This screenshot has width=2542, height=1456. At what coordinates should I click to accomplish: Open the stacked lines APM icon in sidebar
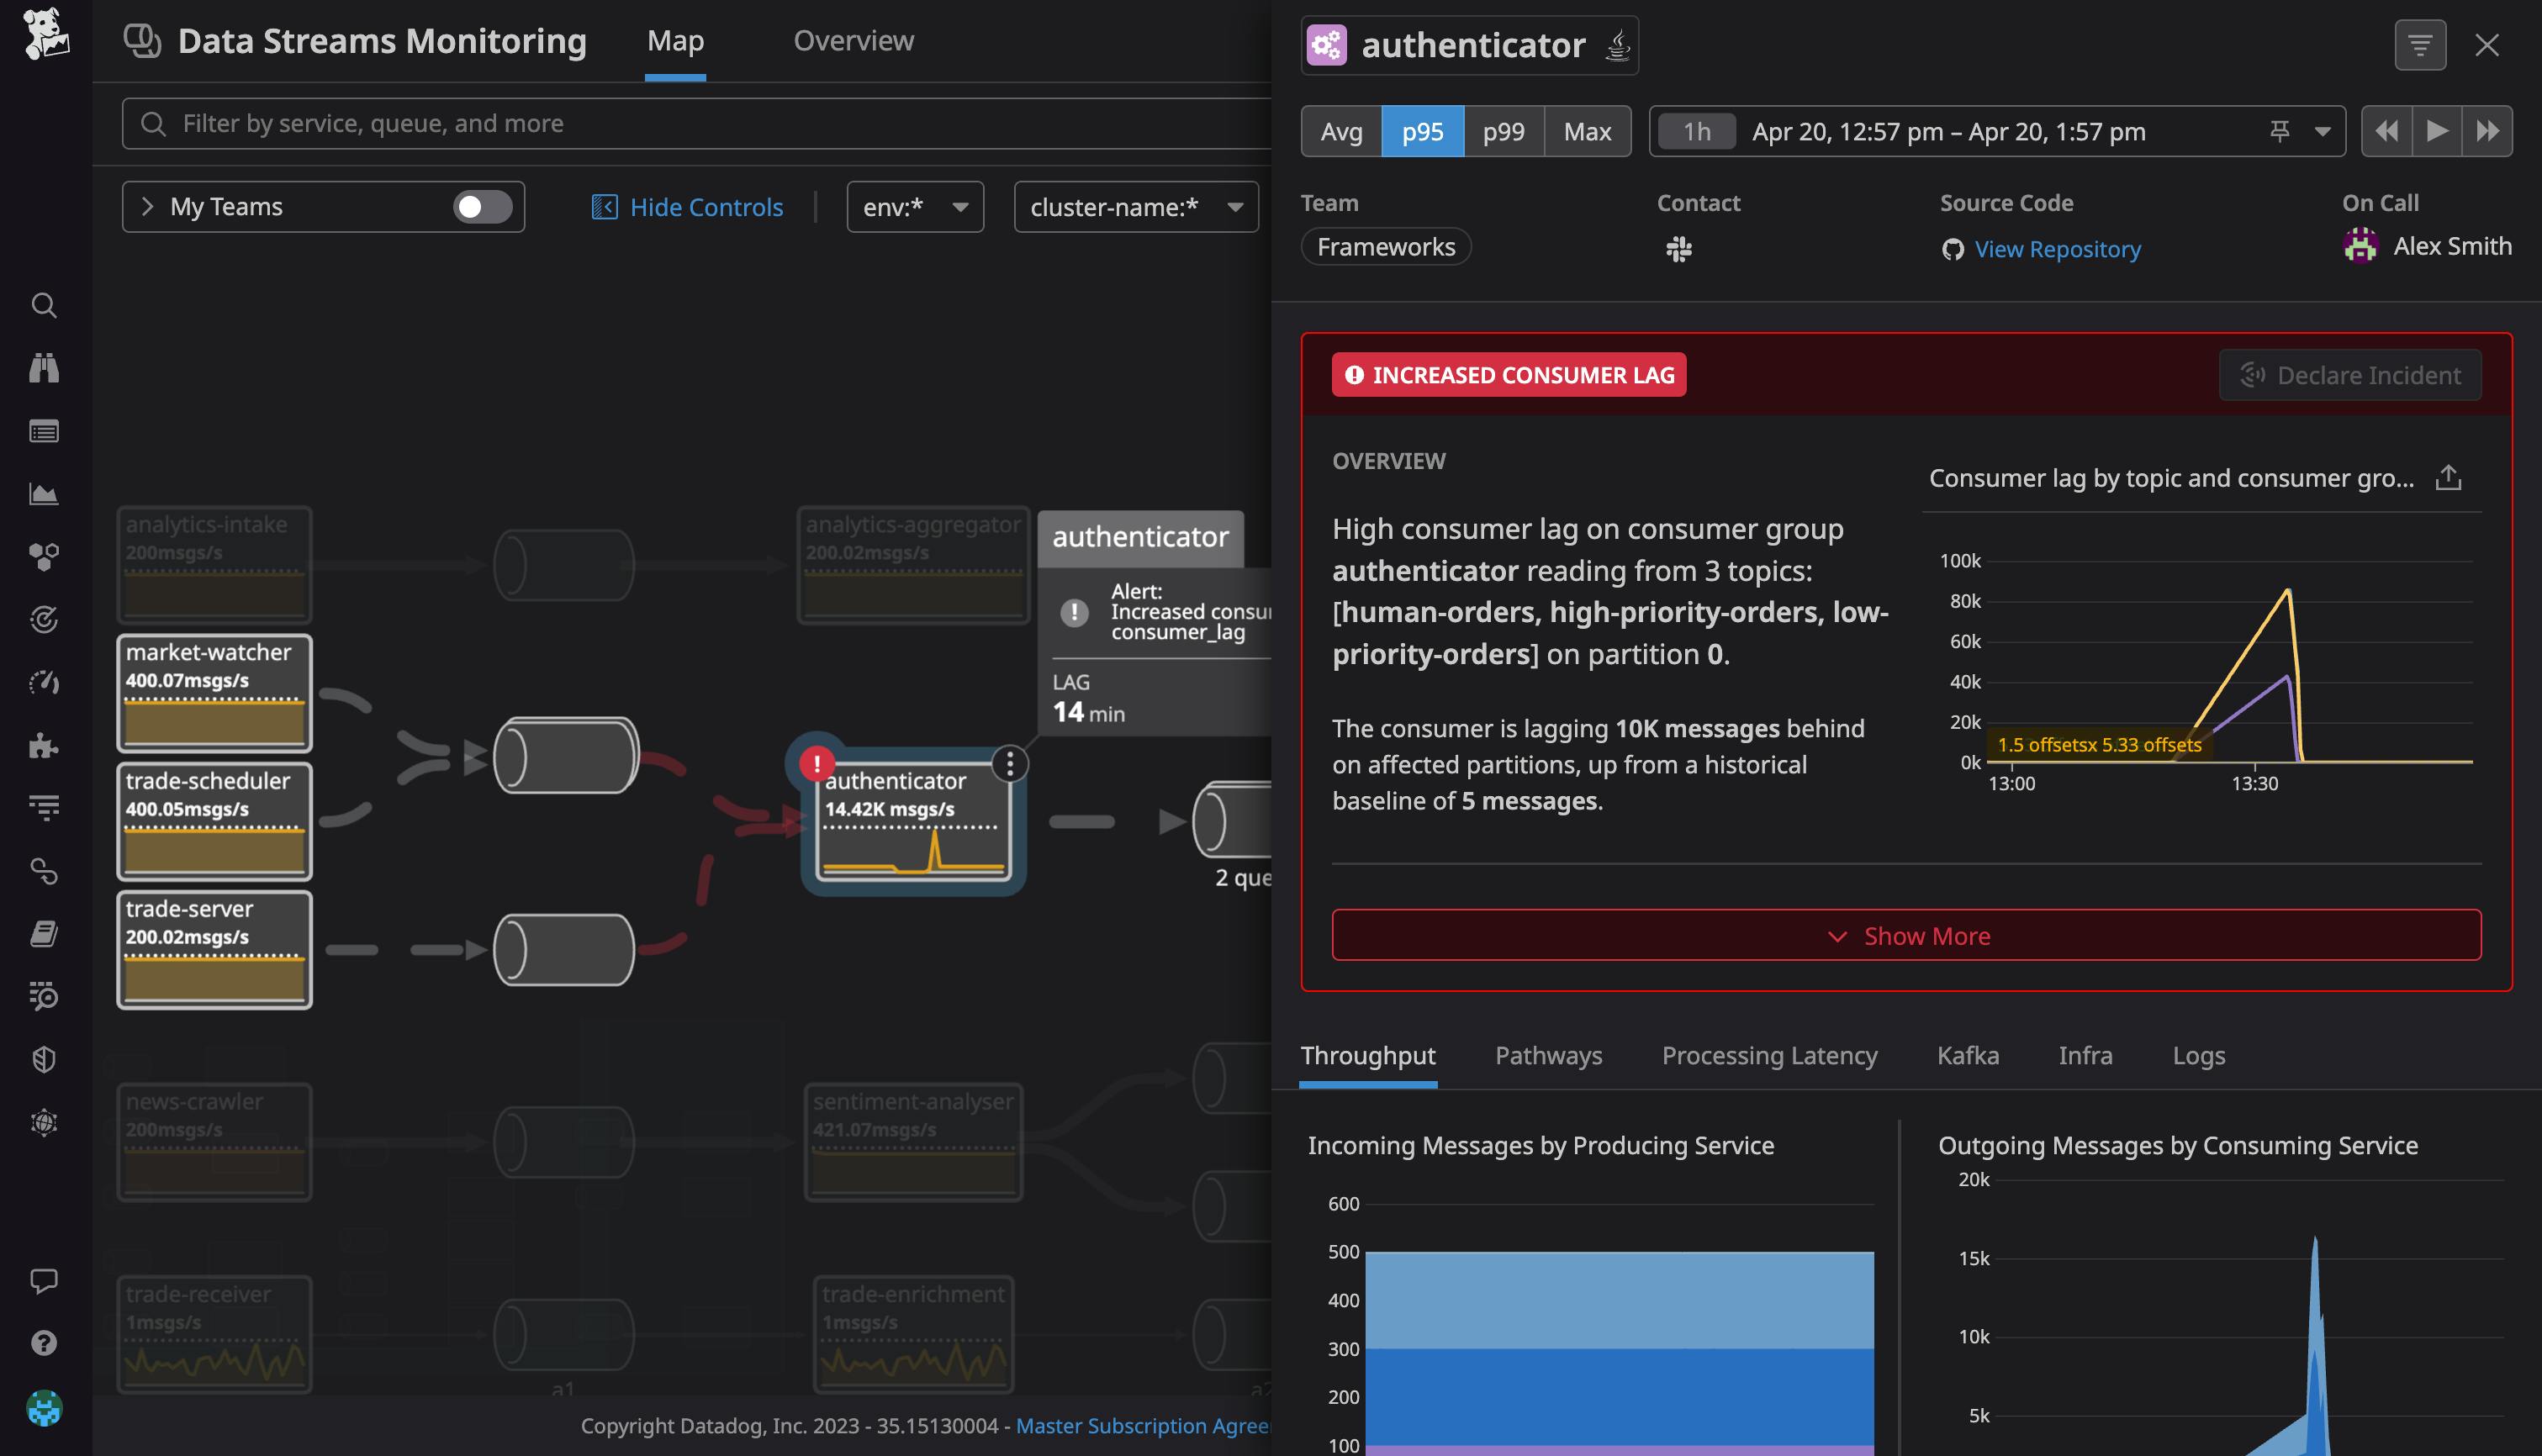pos(44,808)
